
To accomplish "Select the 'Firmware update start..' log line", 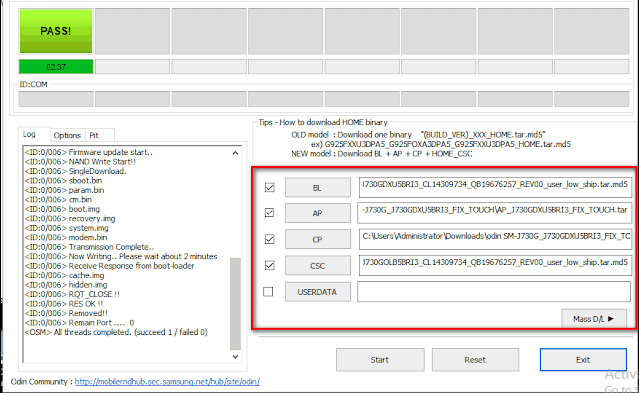I will [89, 152].
